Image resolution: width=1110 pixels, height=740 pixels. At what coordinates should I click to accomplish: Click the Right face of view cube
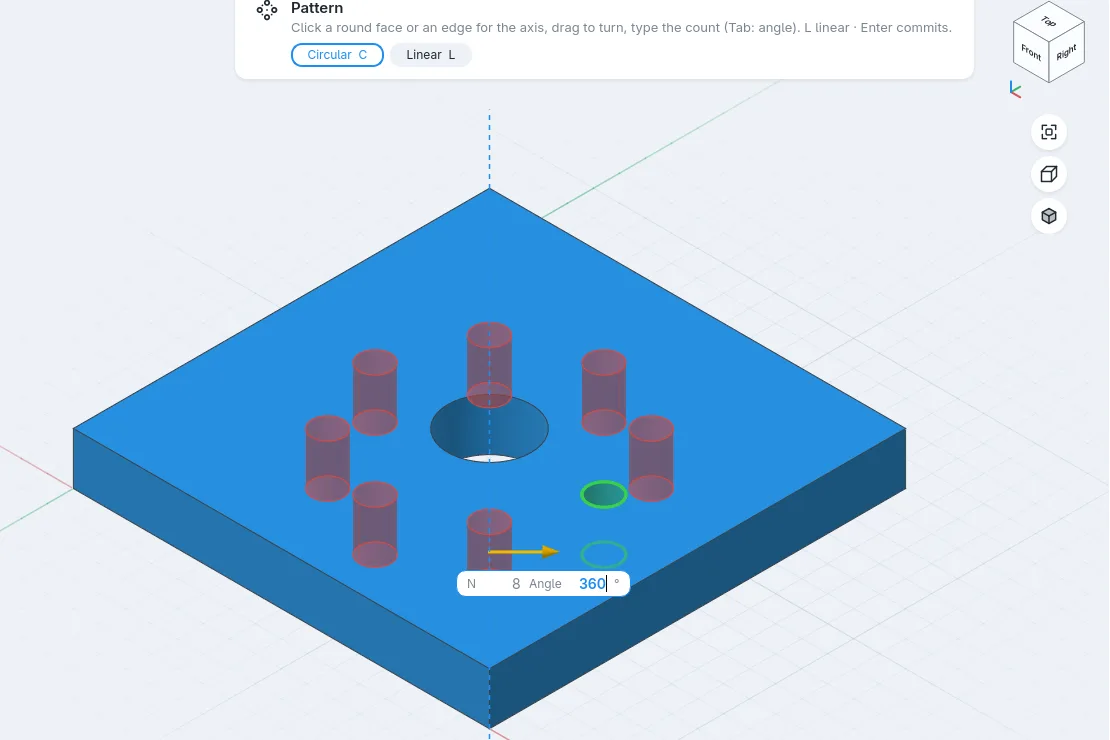[1066, 53]
